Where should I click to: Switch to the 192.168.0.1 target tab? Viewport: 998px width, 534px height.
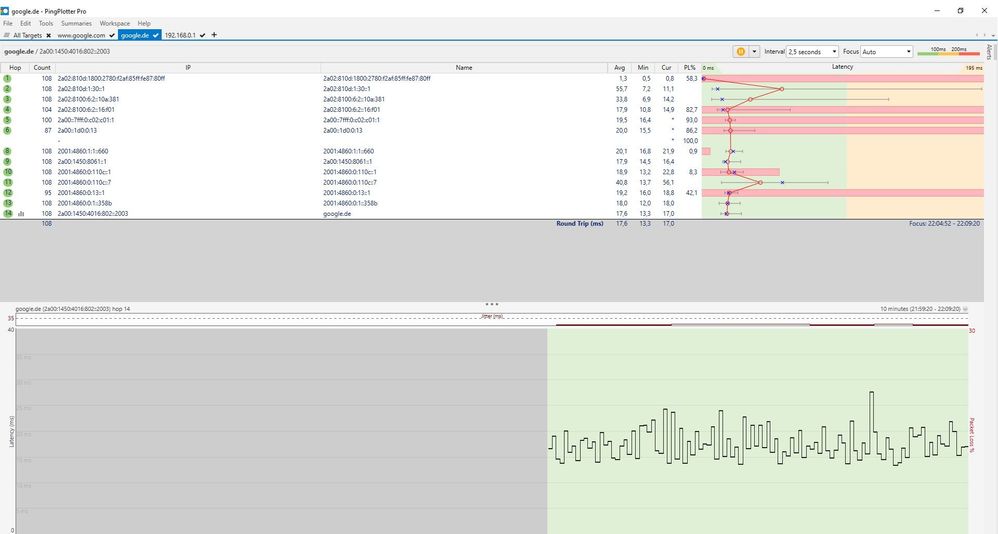[x=180, y=35]
